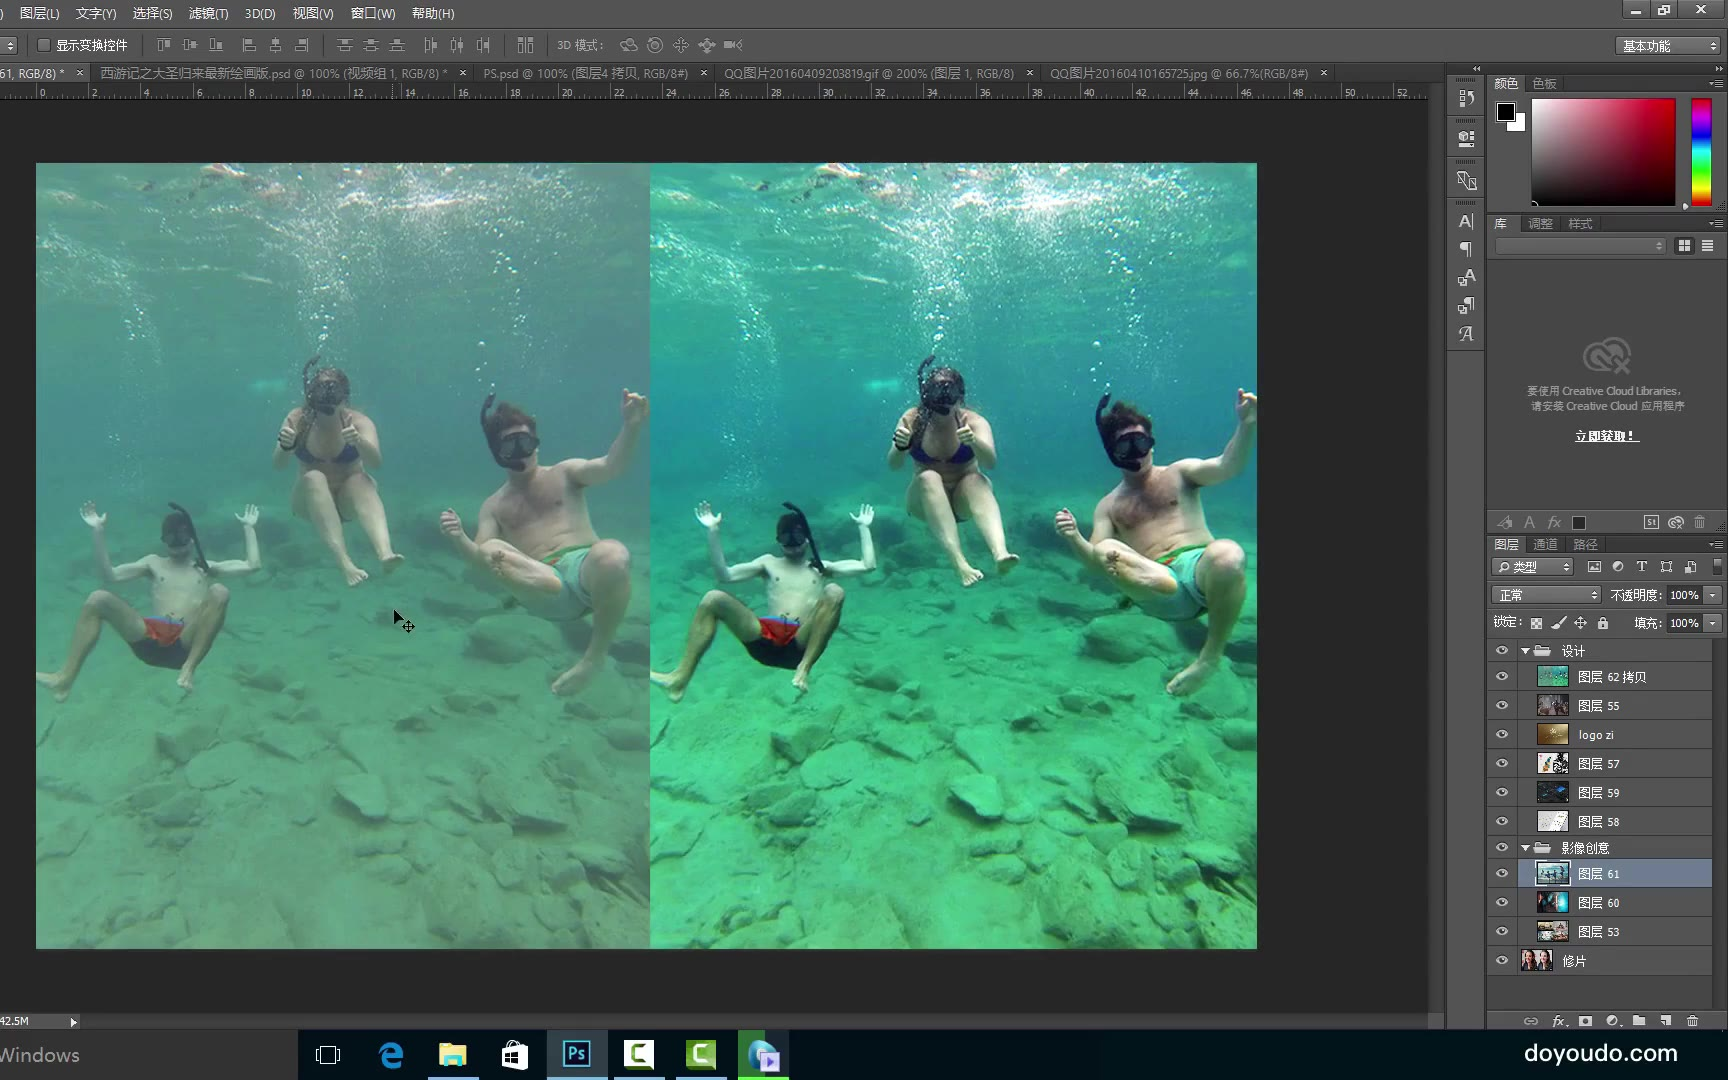Open the 滤镜(T) menu
Viewport: 1728px width, 1080px height.
pyautogui.click(x=208, y=13)
